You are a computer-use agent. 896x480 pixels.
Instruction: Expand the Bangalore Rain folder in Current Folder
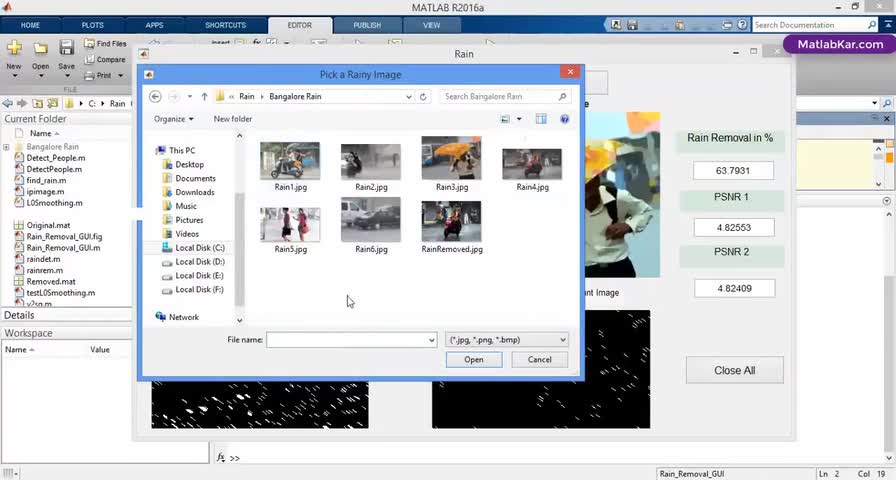click(6, 147)
